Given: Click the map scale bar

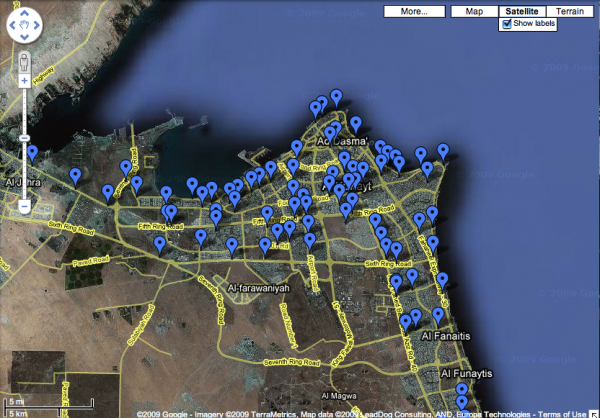Looking at the screenshot, I should click(x=49, y=408).
